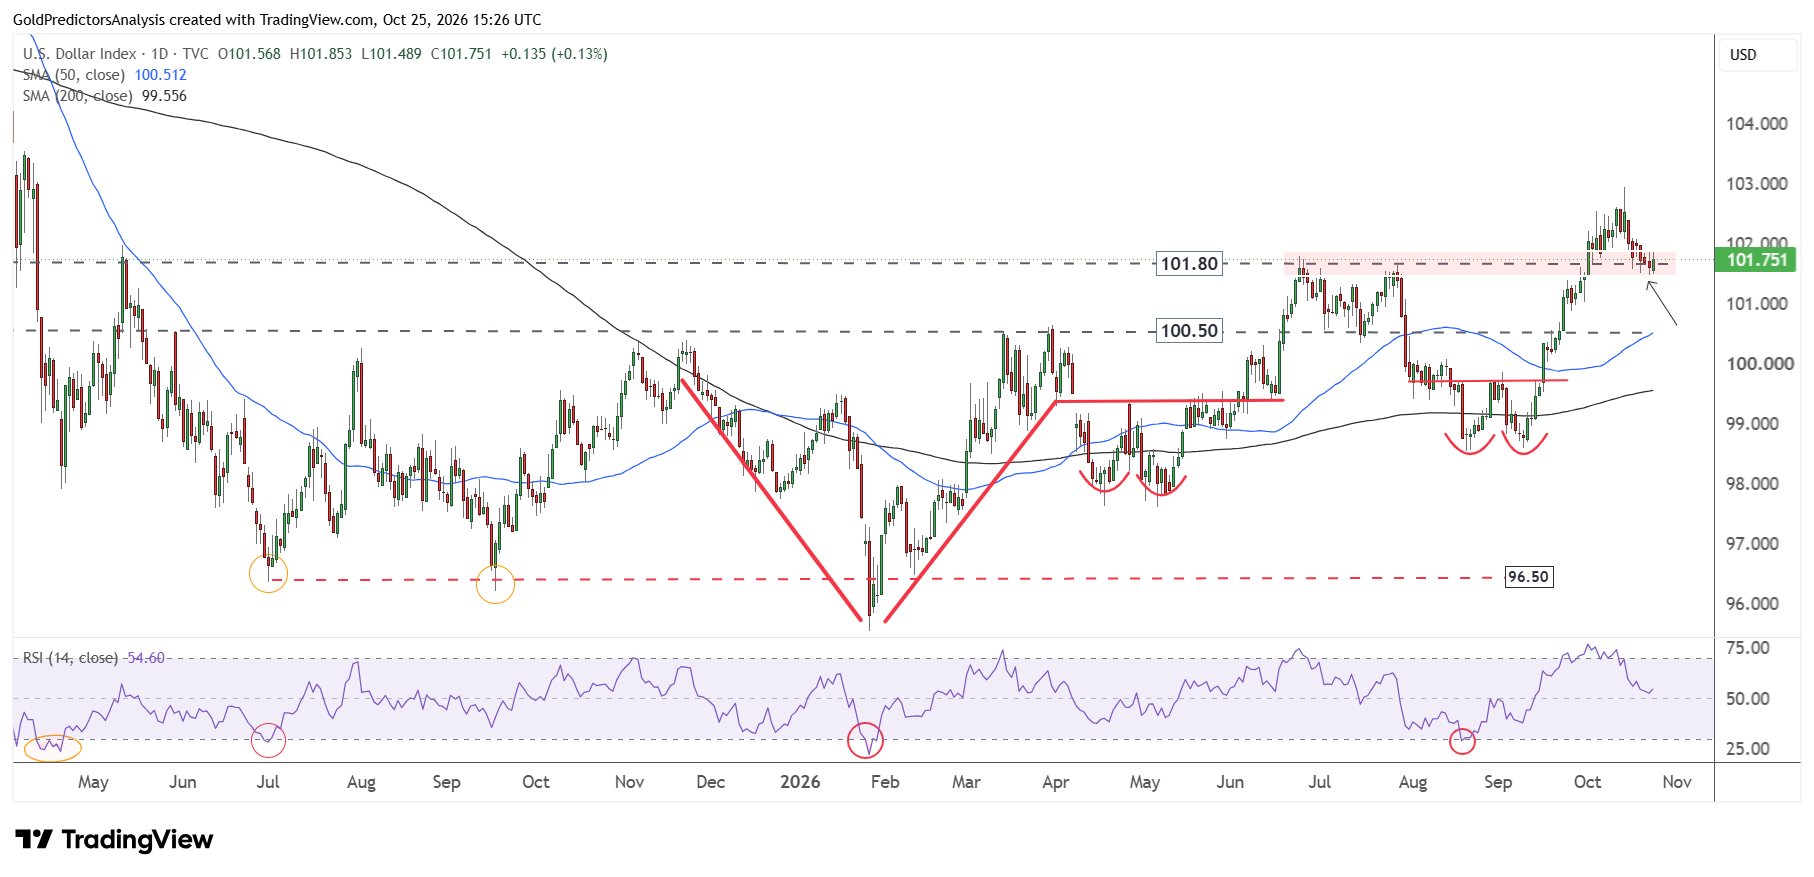
Task: Click the 104.000 price axis label
Action: pos(1757,124)
